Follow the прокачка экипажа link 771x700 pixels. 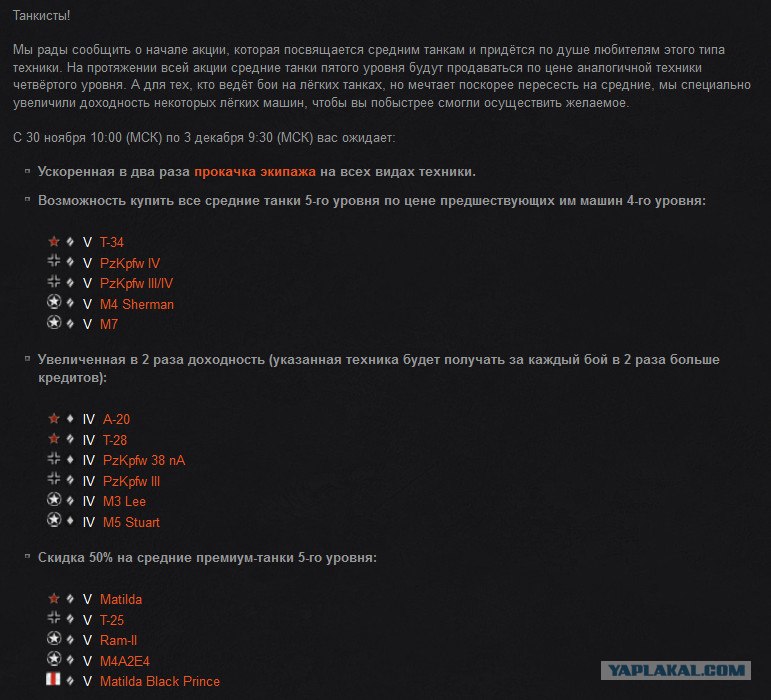pos(255,172)
